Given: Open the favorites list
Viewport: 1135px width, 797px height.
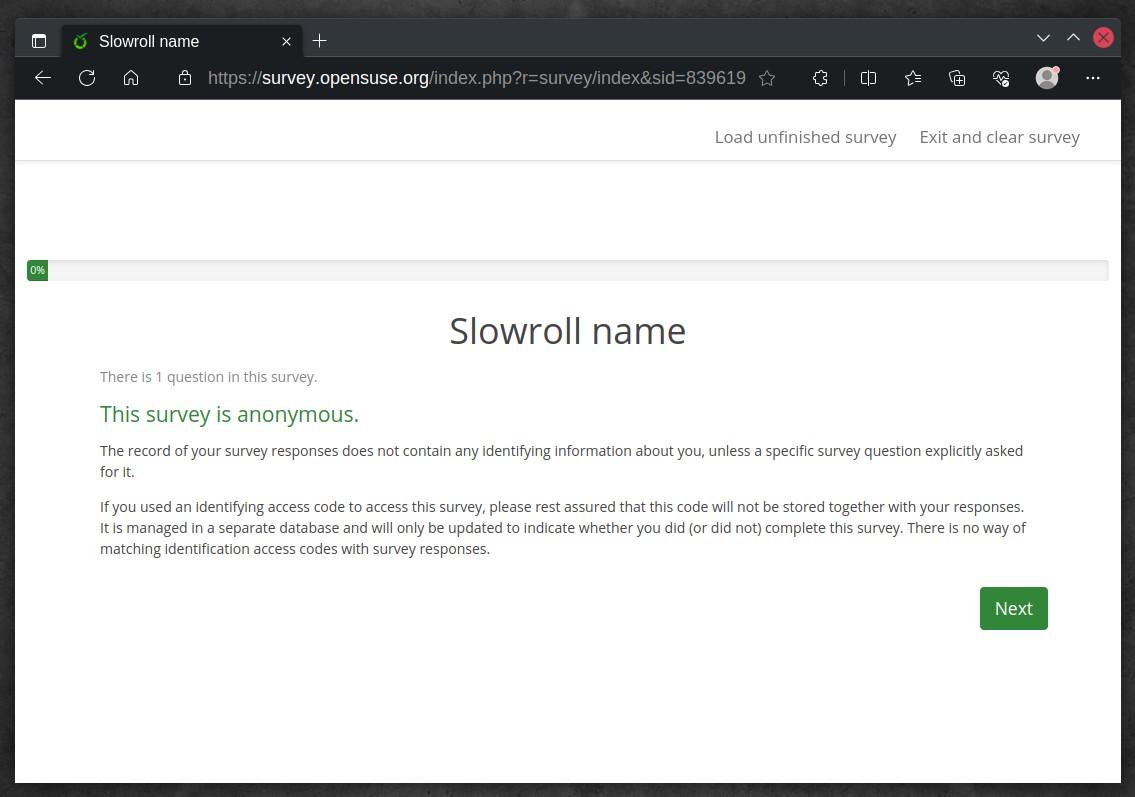Looking at the screenshot, I should tap(914, 78).
